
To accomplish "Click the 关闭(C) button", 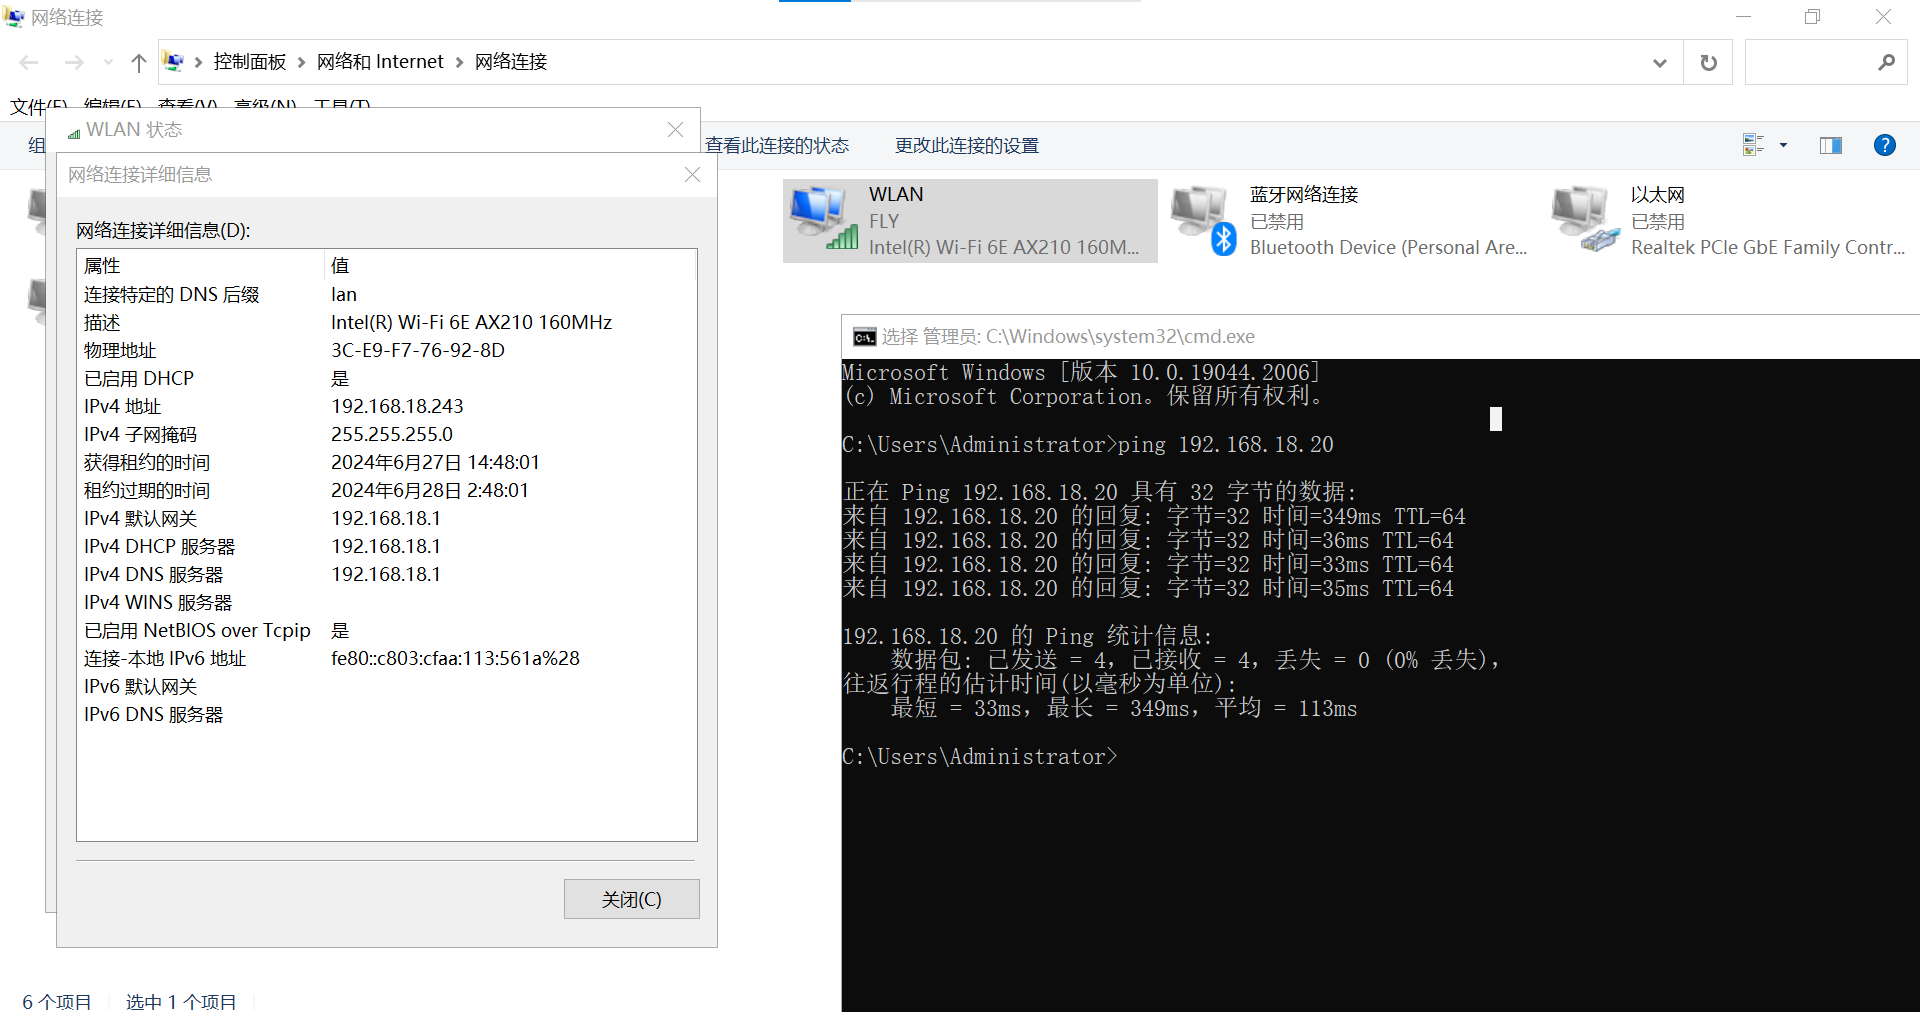I will (631, 899).
